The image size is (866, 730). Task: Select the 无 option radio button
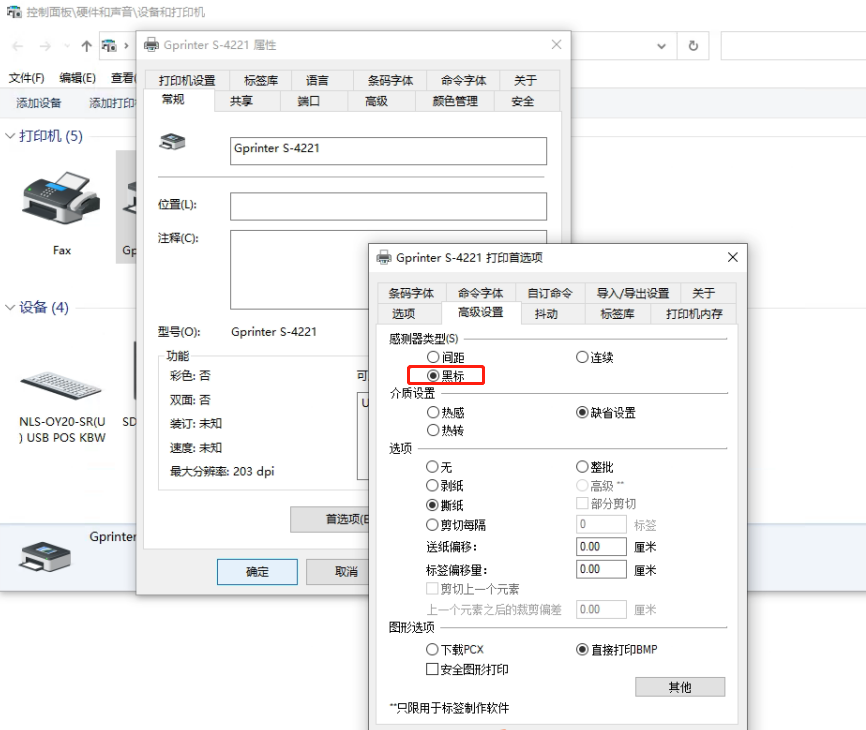click(x=432, y=467)
